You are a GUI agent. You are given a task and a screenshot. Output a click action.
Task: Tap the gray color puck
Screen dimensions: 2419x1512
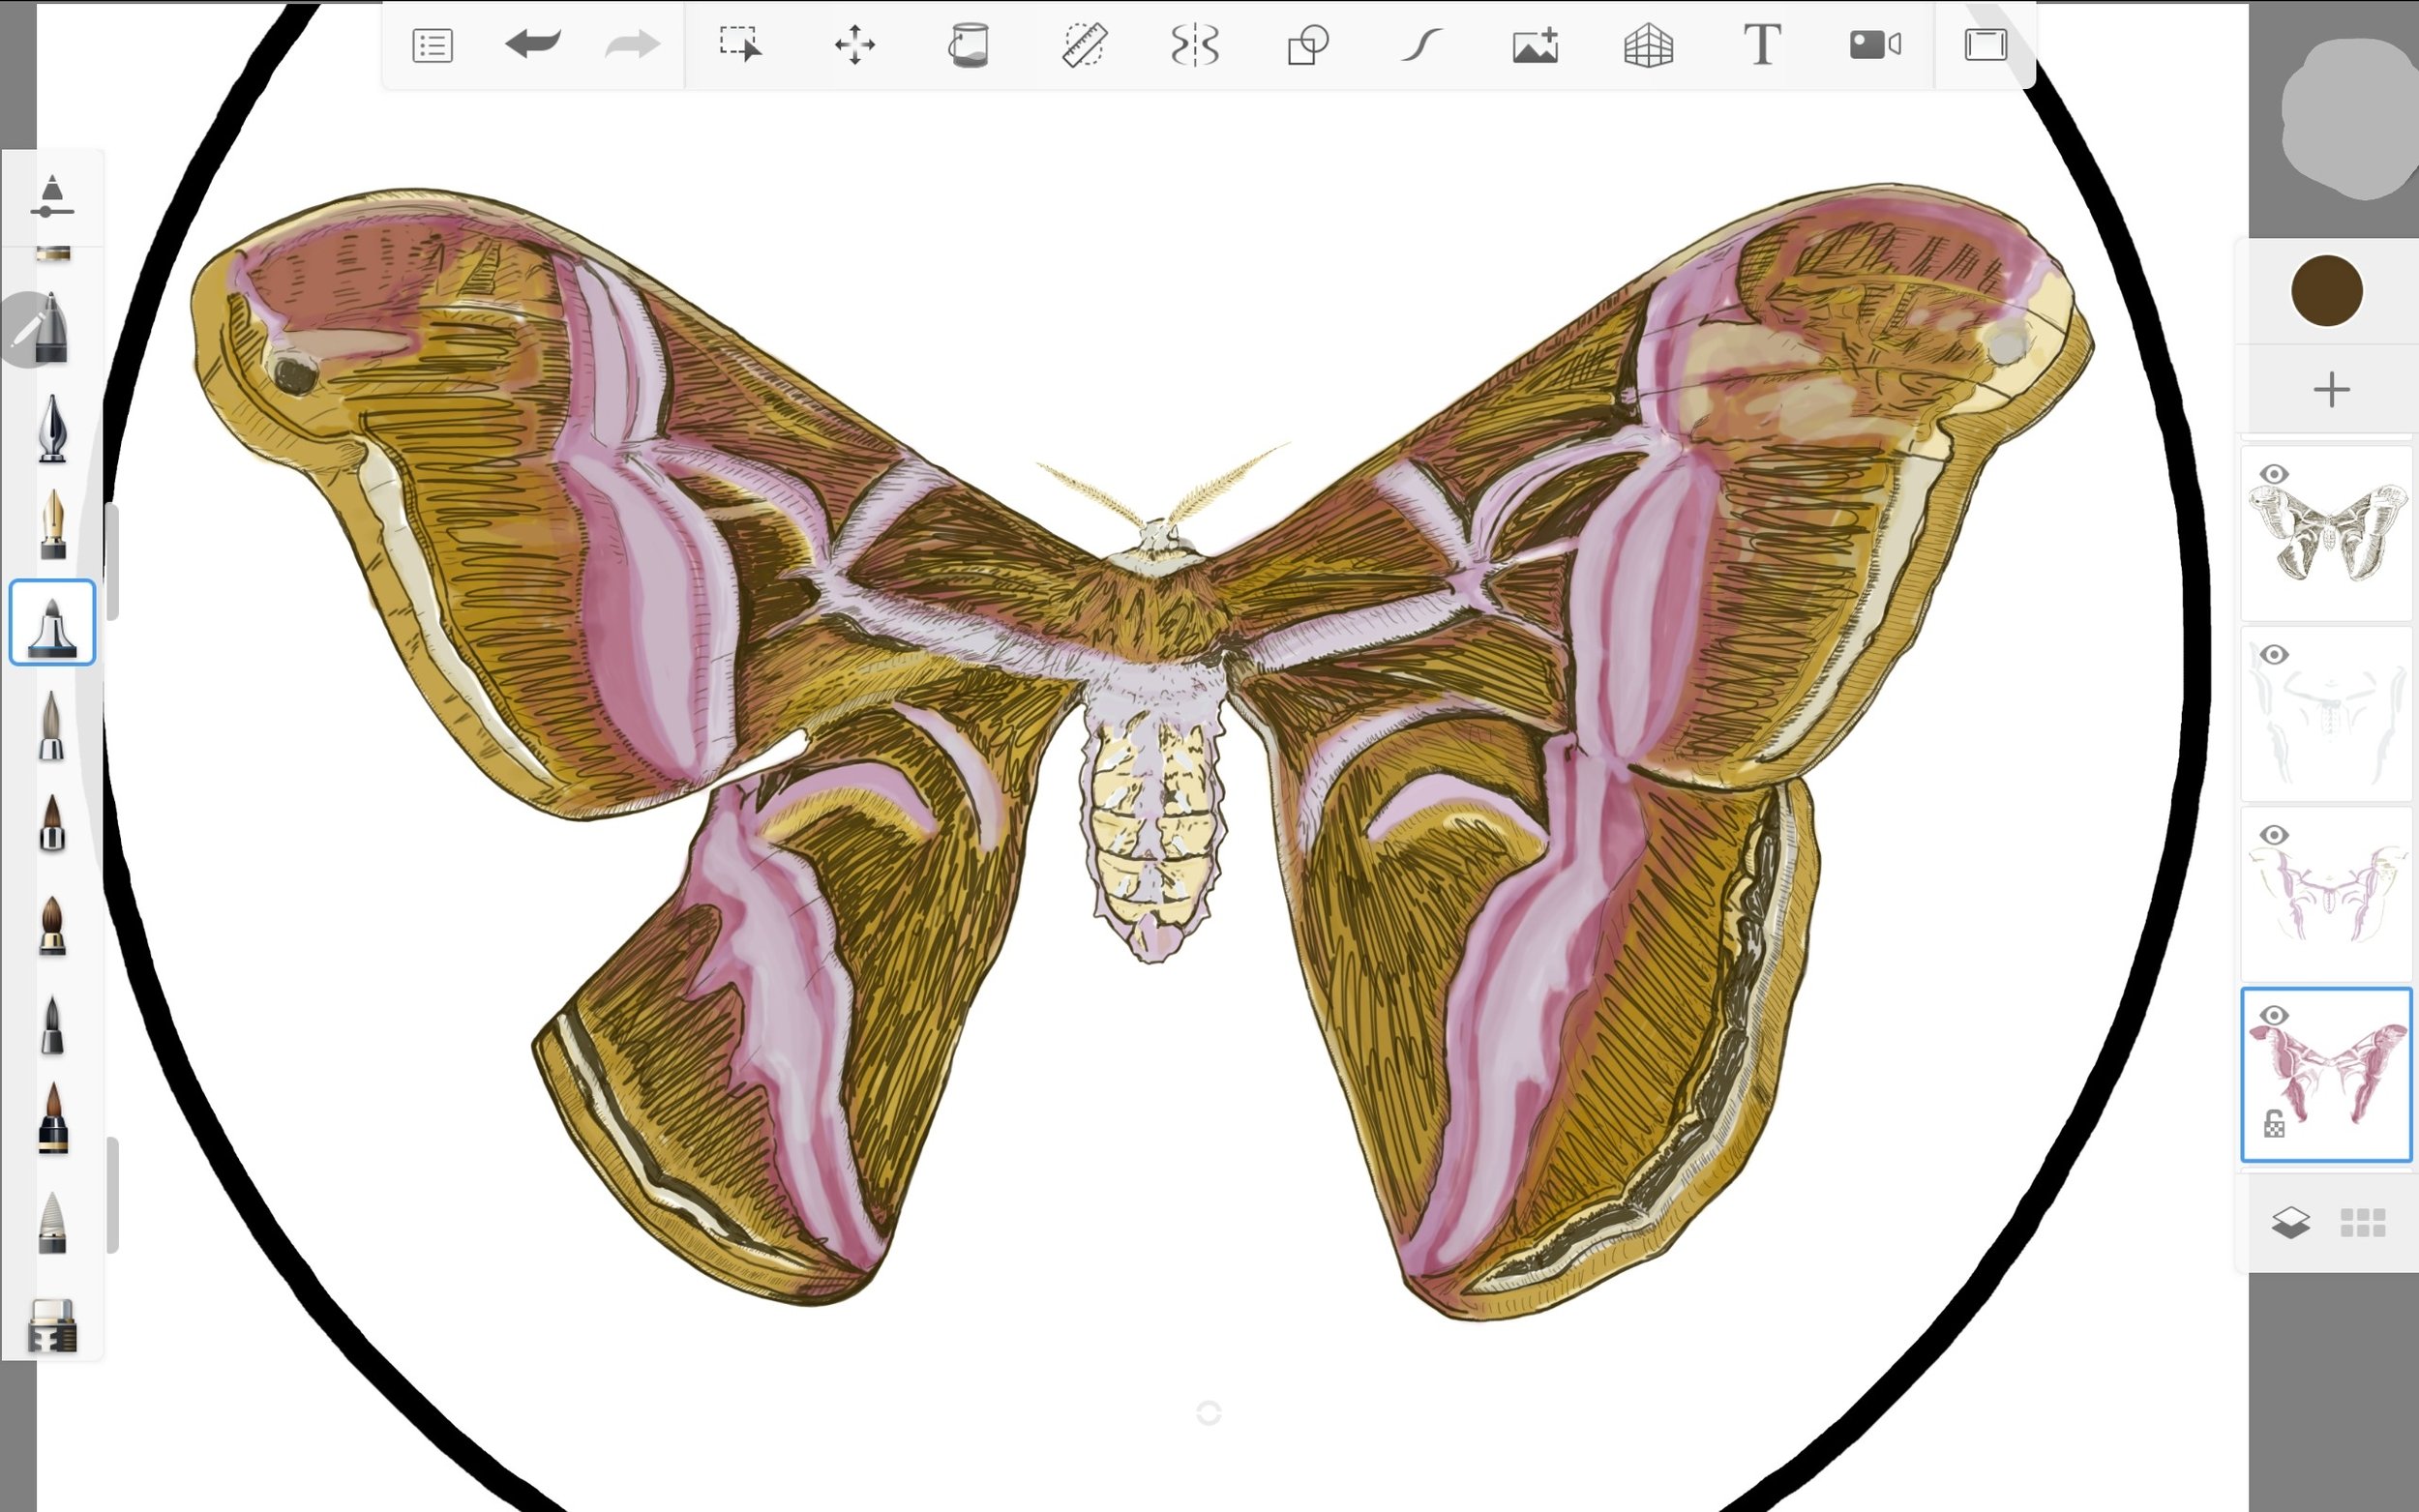point(2350,118)
